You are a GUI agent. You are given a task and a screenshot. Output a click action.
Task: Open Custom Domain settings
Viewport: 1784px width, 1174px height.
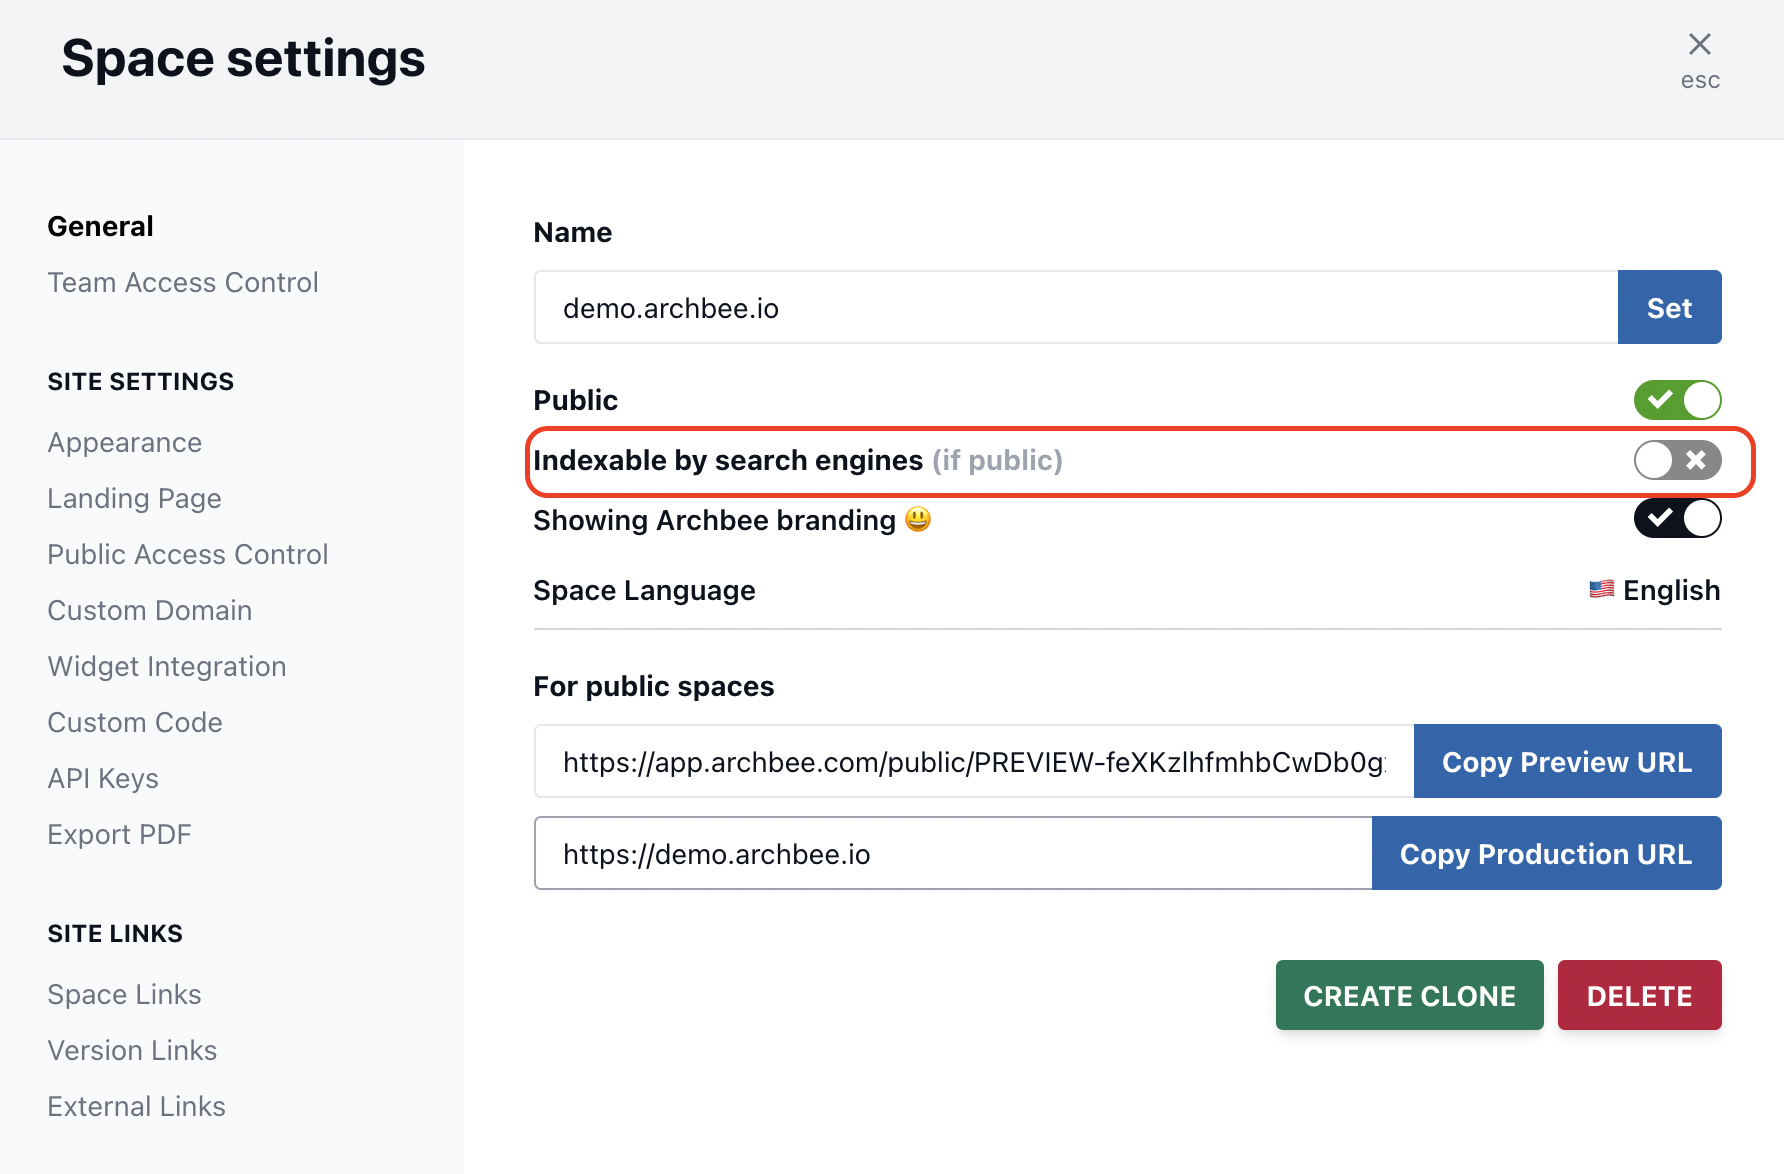click(x=149, y=610)
